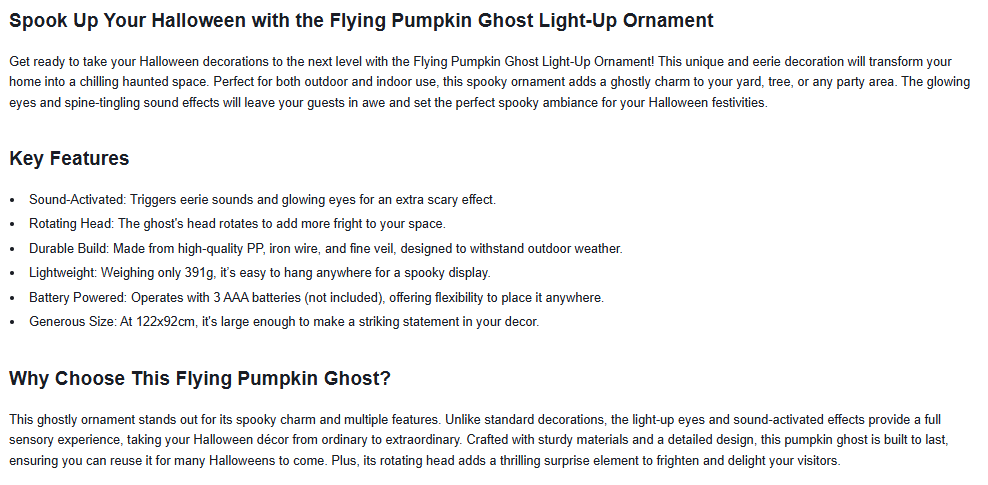Click the "Generous Size" feature line
The width and height of the screenshot is (988, 485).
click(284, 322)
